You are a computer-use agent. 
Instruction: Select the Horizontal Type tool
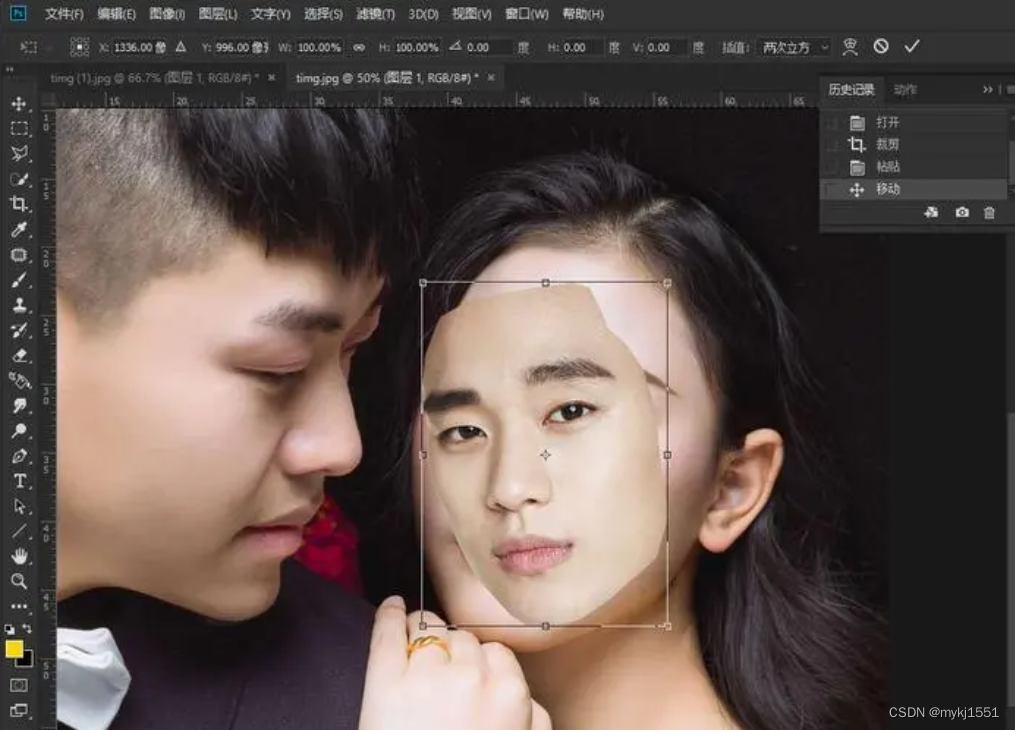(19, 481)
